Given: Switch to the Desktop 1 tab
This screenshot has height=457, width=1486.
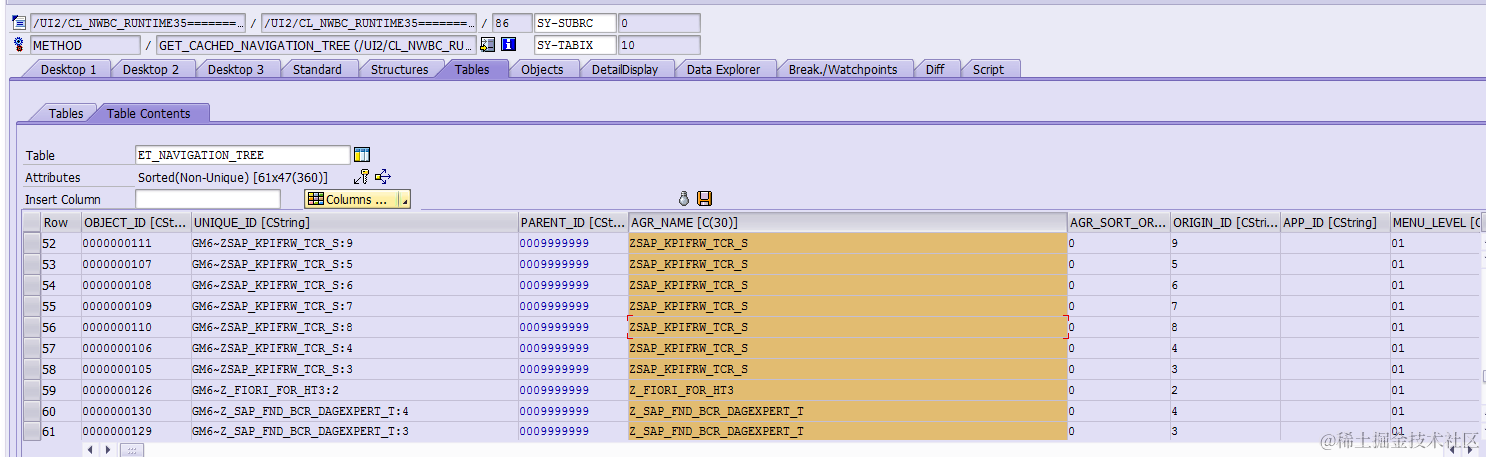Looking at the screenshot, I should (x=68, y=69).
